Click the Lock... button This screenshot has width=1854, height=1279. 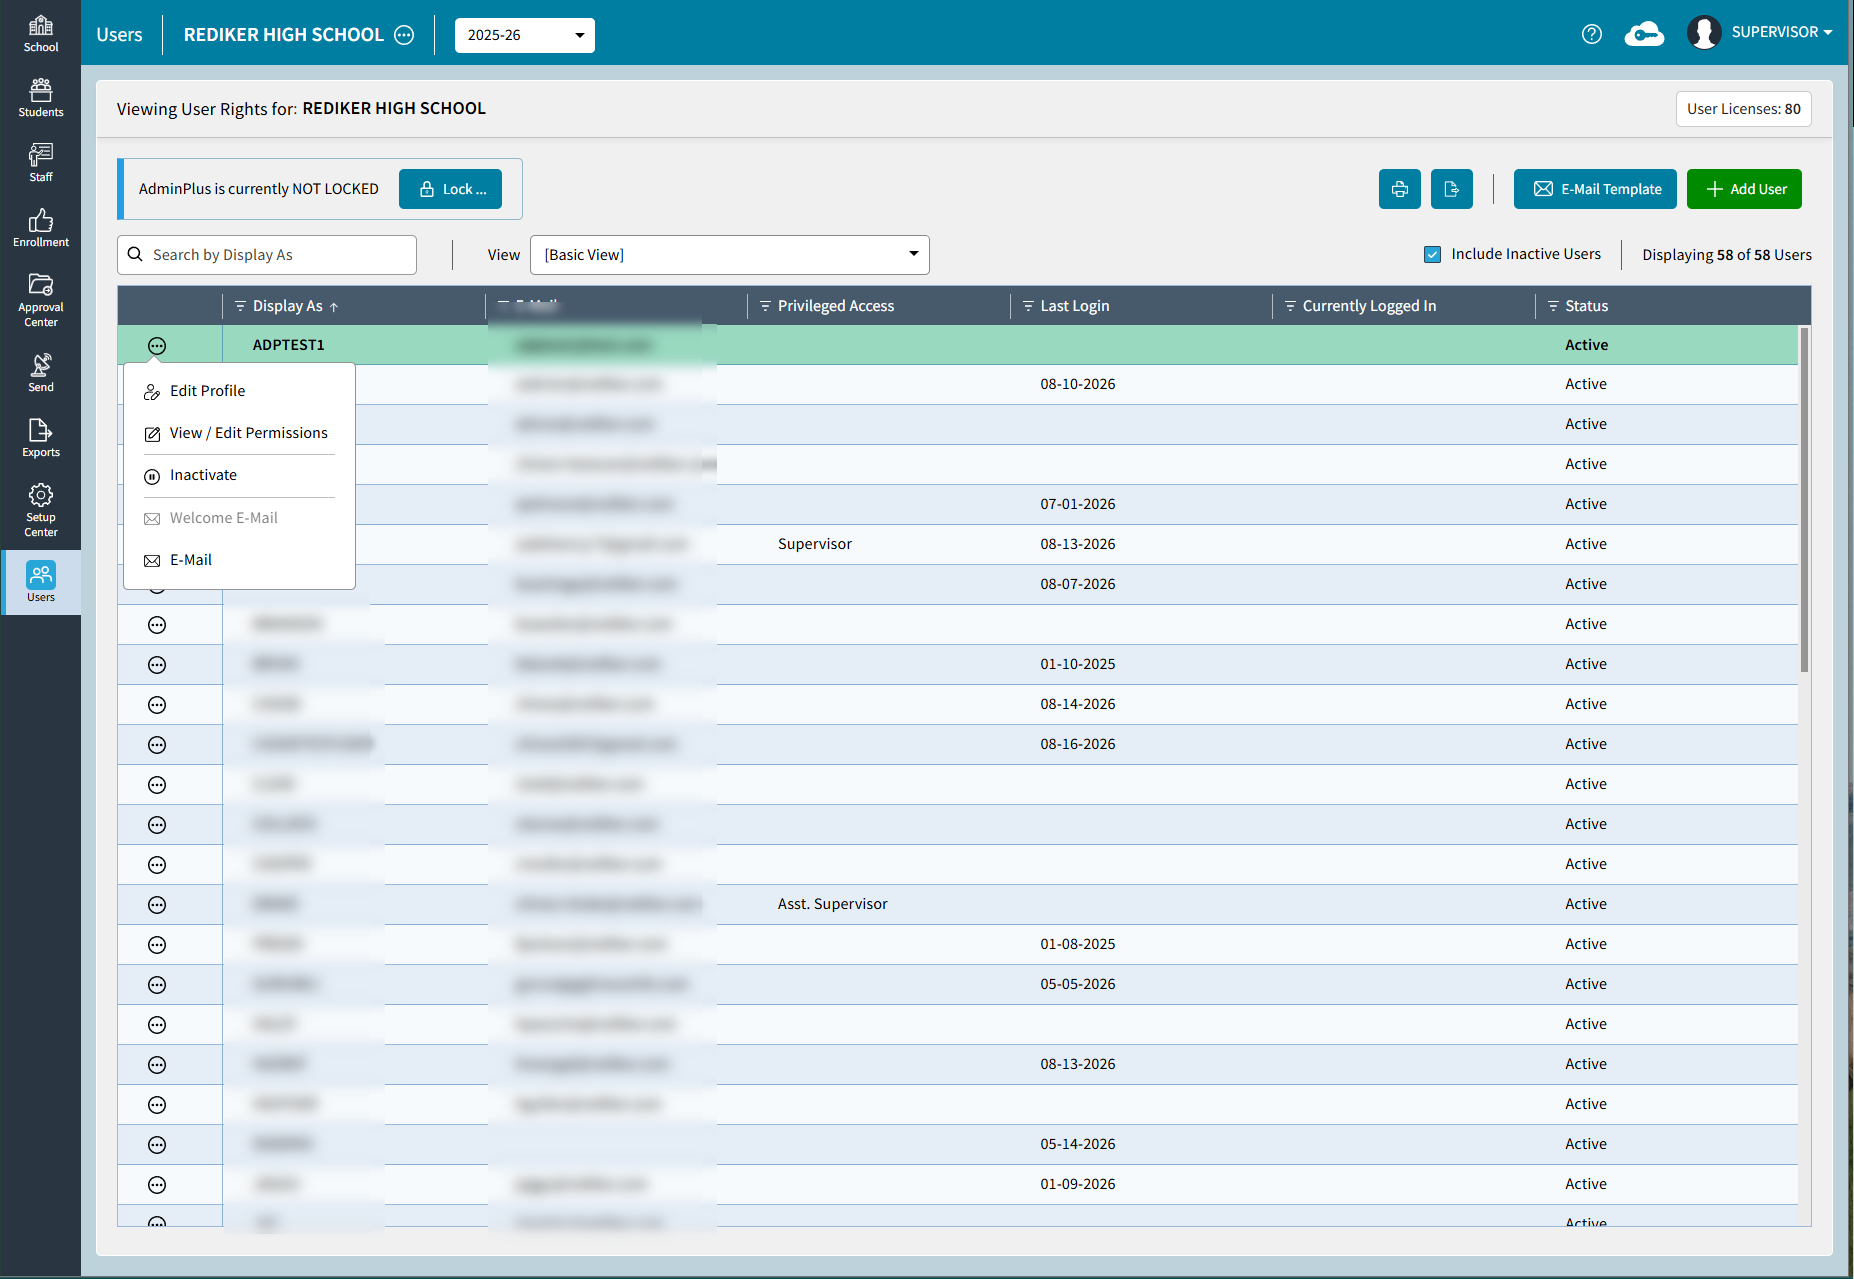pyautogui.click(x=451, y=189)
